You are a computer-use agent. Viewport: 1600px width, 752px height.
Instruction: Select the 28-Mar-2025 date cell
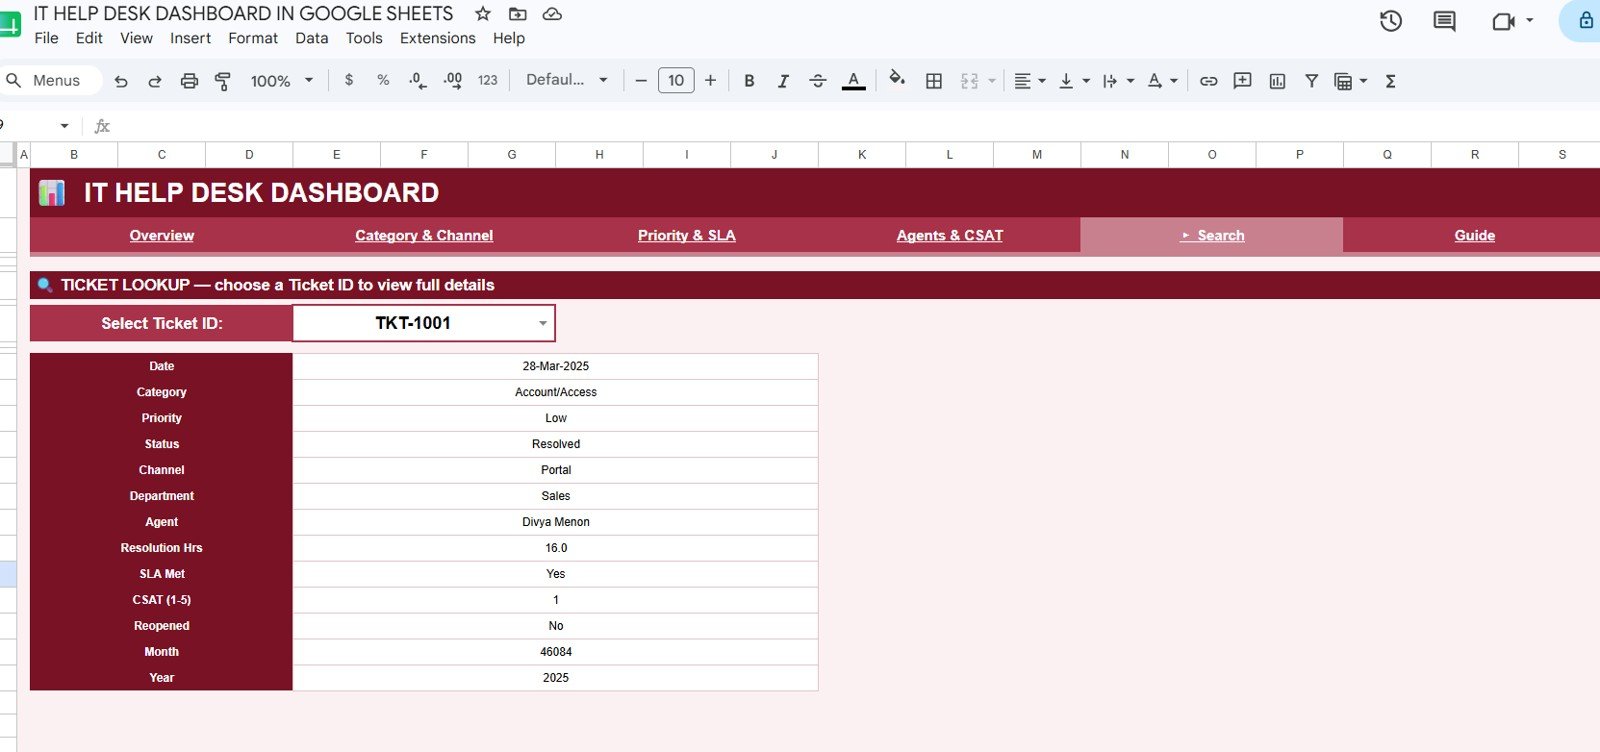[556, 366]
